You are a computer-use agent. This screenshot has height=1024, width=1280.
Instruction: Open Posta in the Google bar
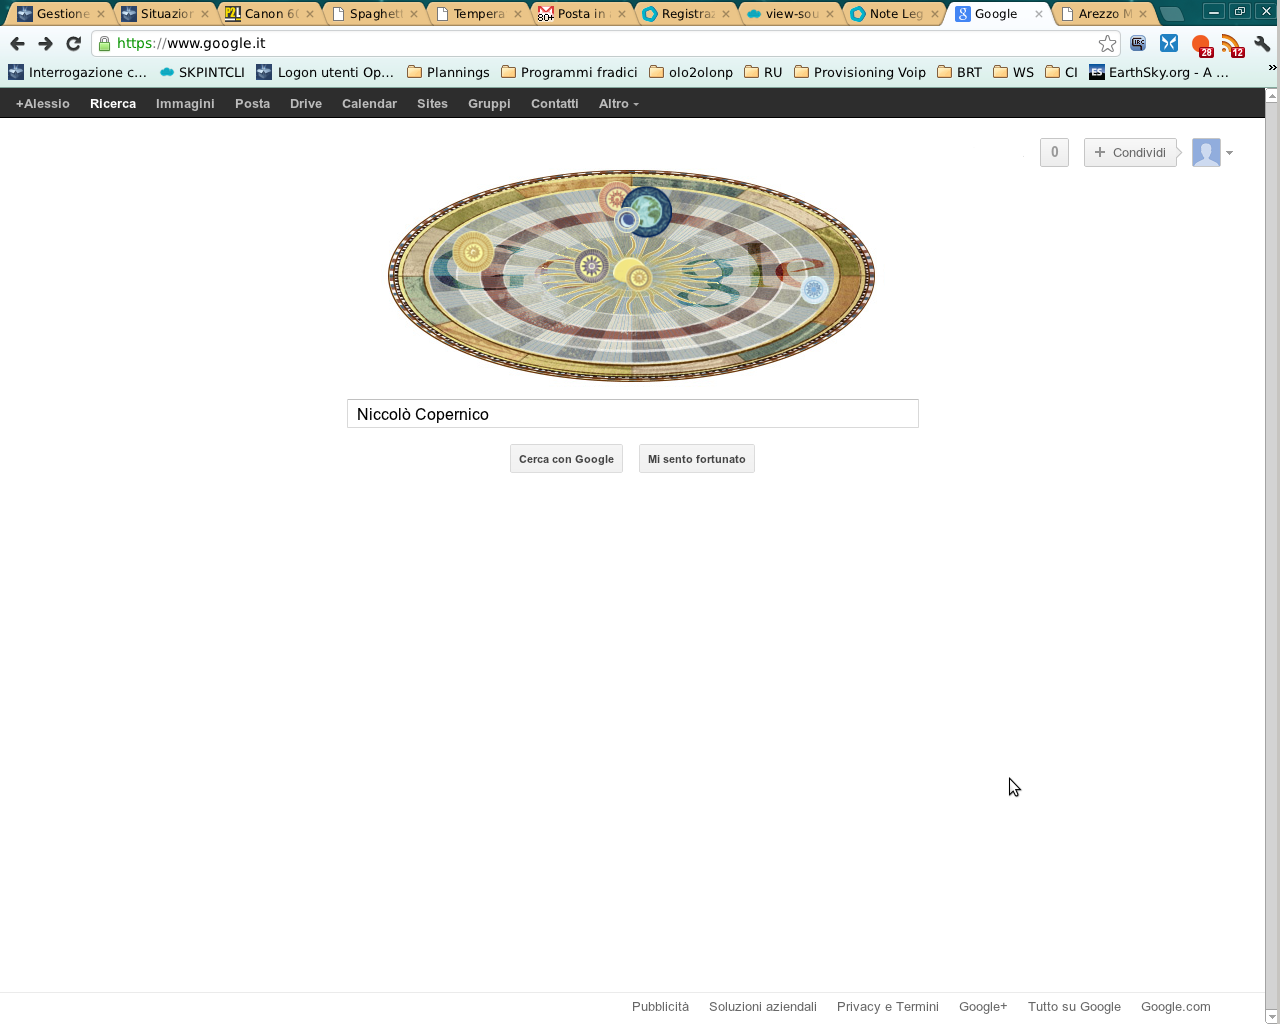[252, 103]
